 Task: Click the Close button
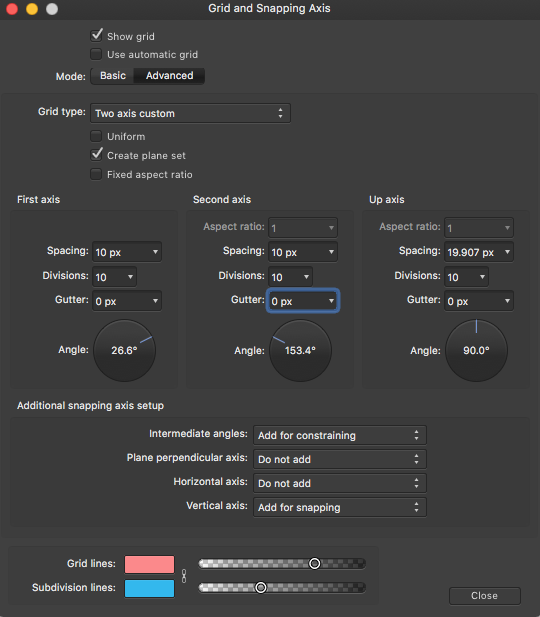pyautogui.click(x=485, y=596)
